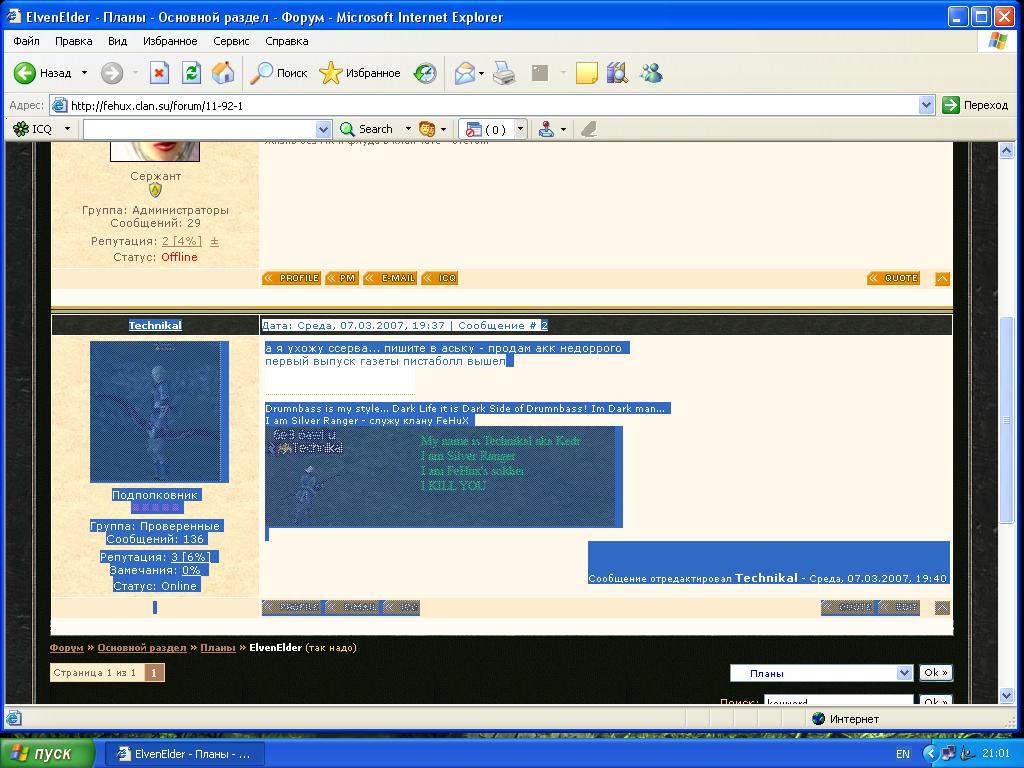Click the Назад back arrow button
This screenshot has width=1024, height=768.
pyautogui.click(x=42, y=73)
